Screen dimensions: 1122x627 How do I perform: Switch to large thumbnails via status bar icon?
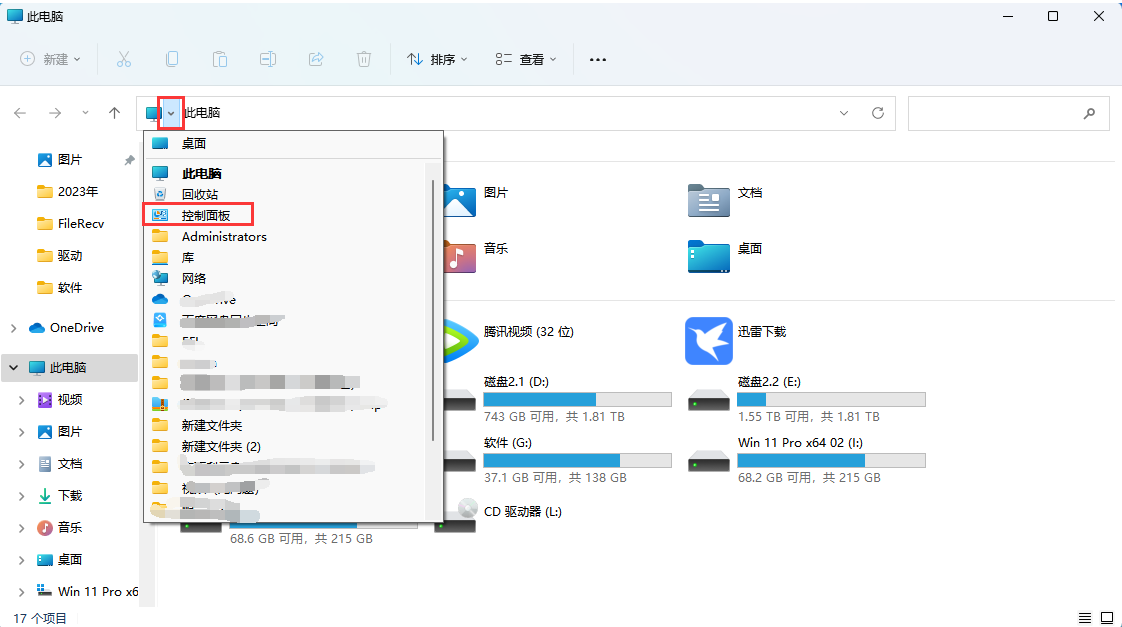[1106, 617]
